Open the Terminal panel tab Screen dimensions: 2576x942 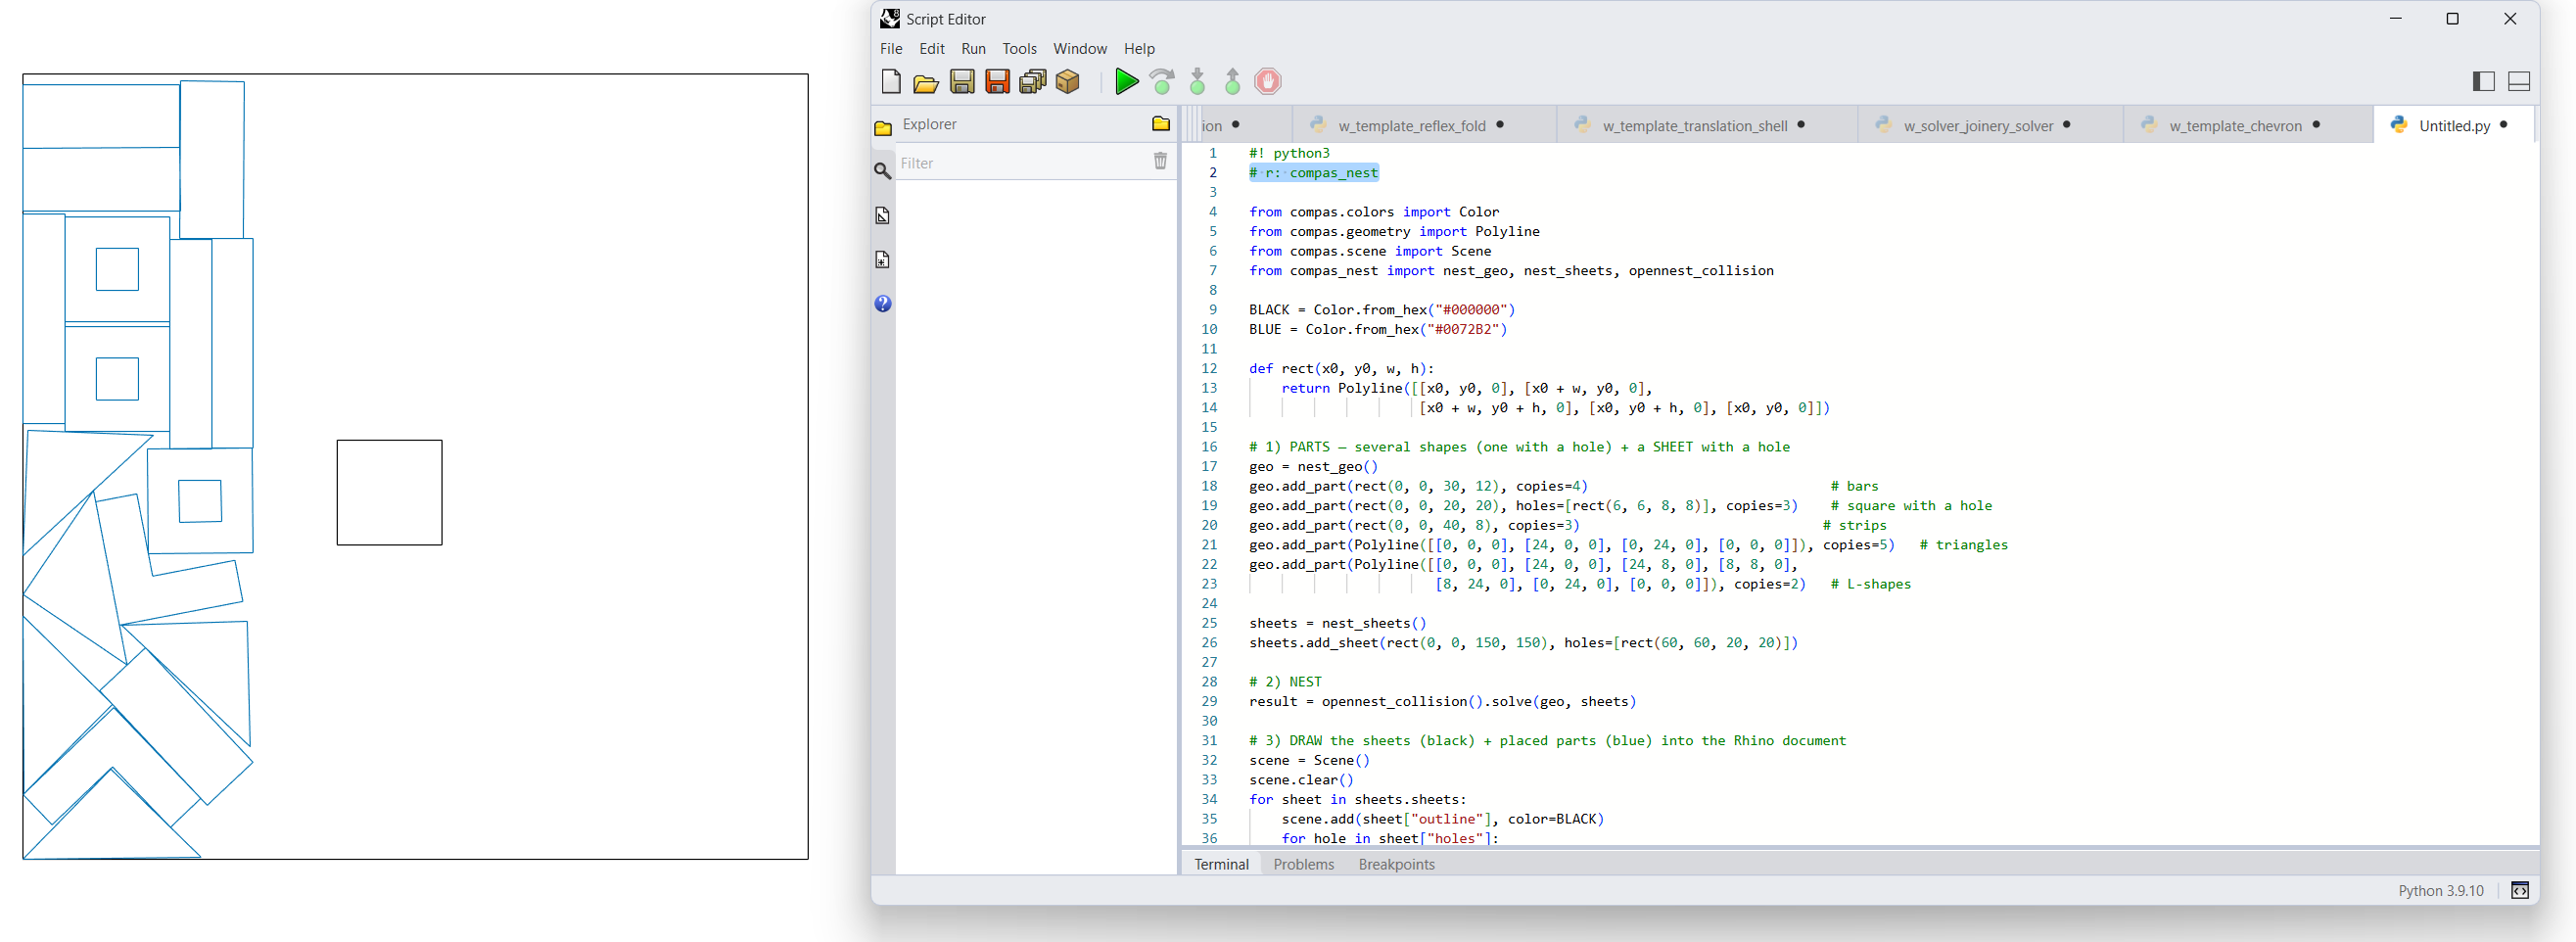point(1221,864)
